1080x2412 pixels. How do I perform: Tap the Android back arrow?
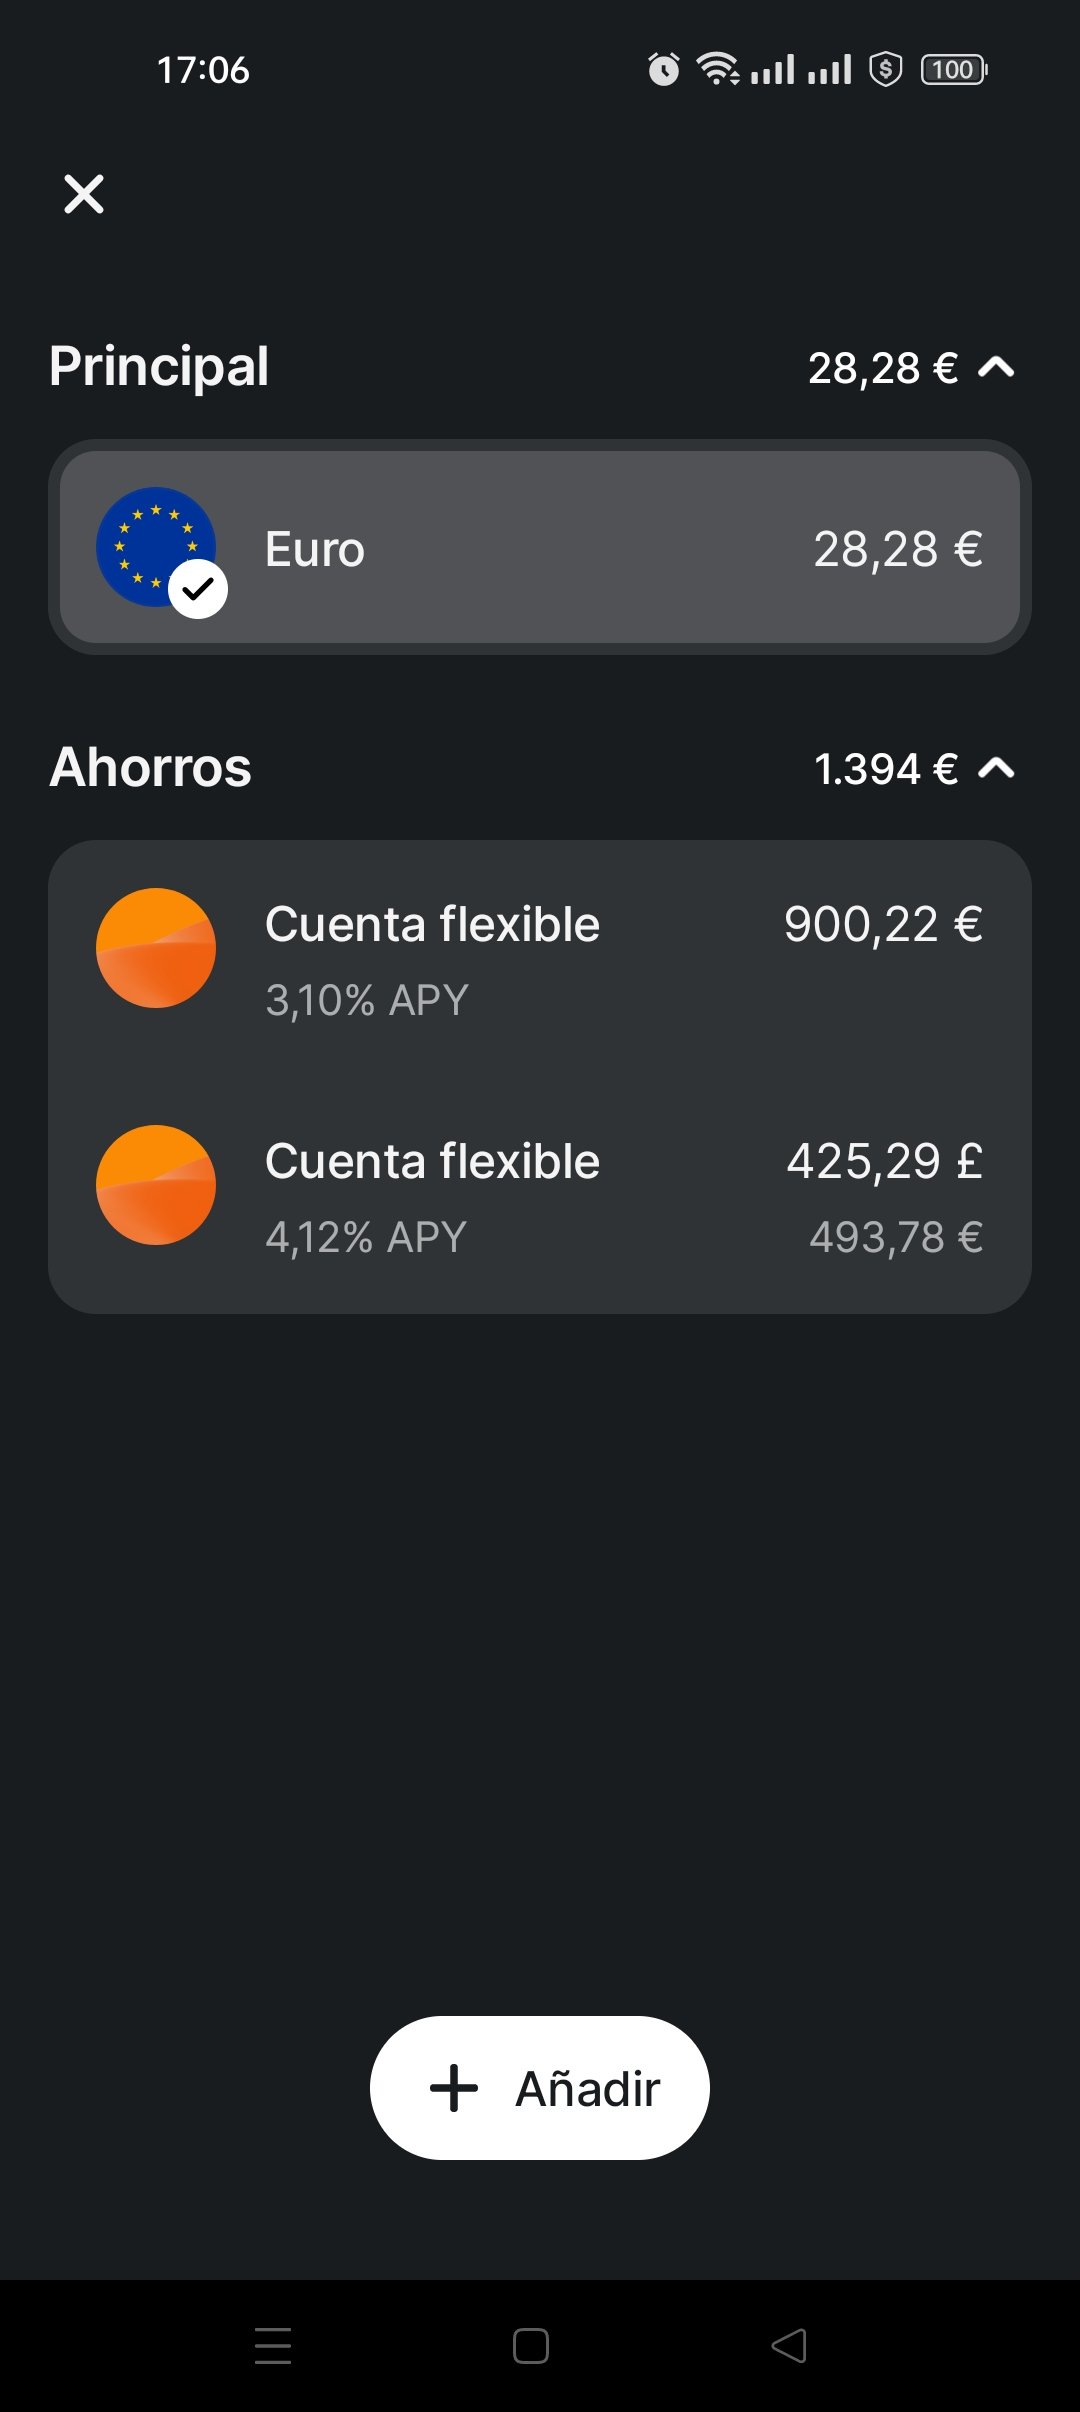click(x=789, y=2346)
